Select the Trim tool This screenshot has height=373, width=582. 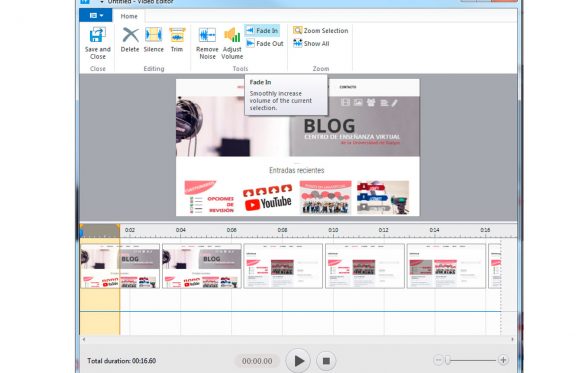coord(177,40)
